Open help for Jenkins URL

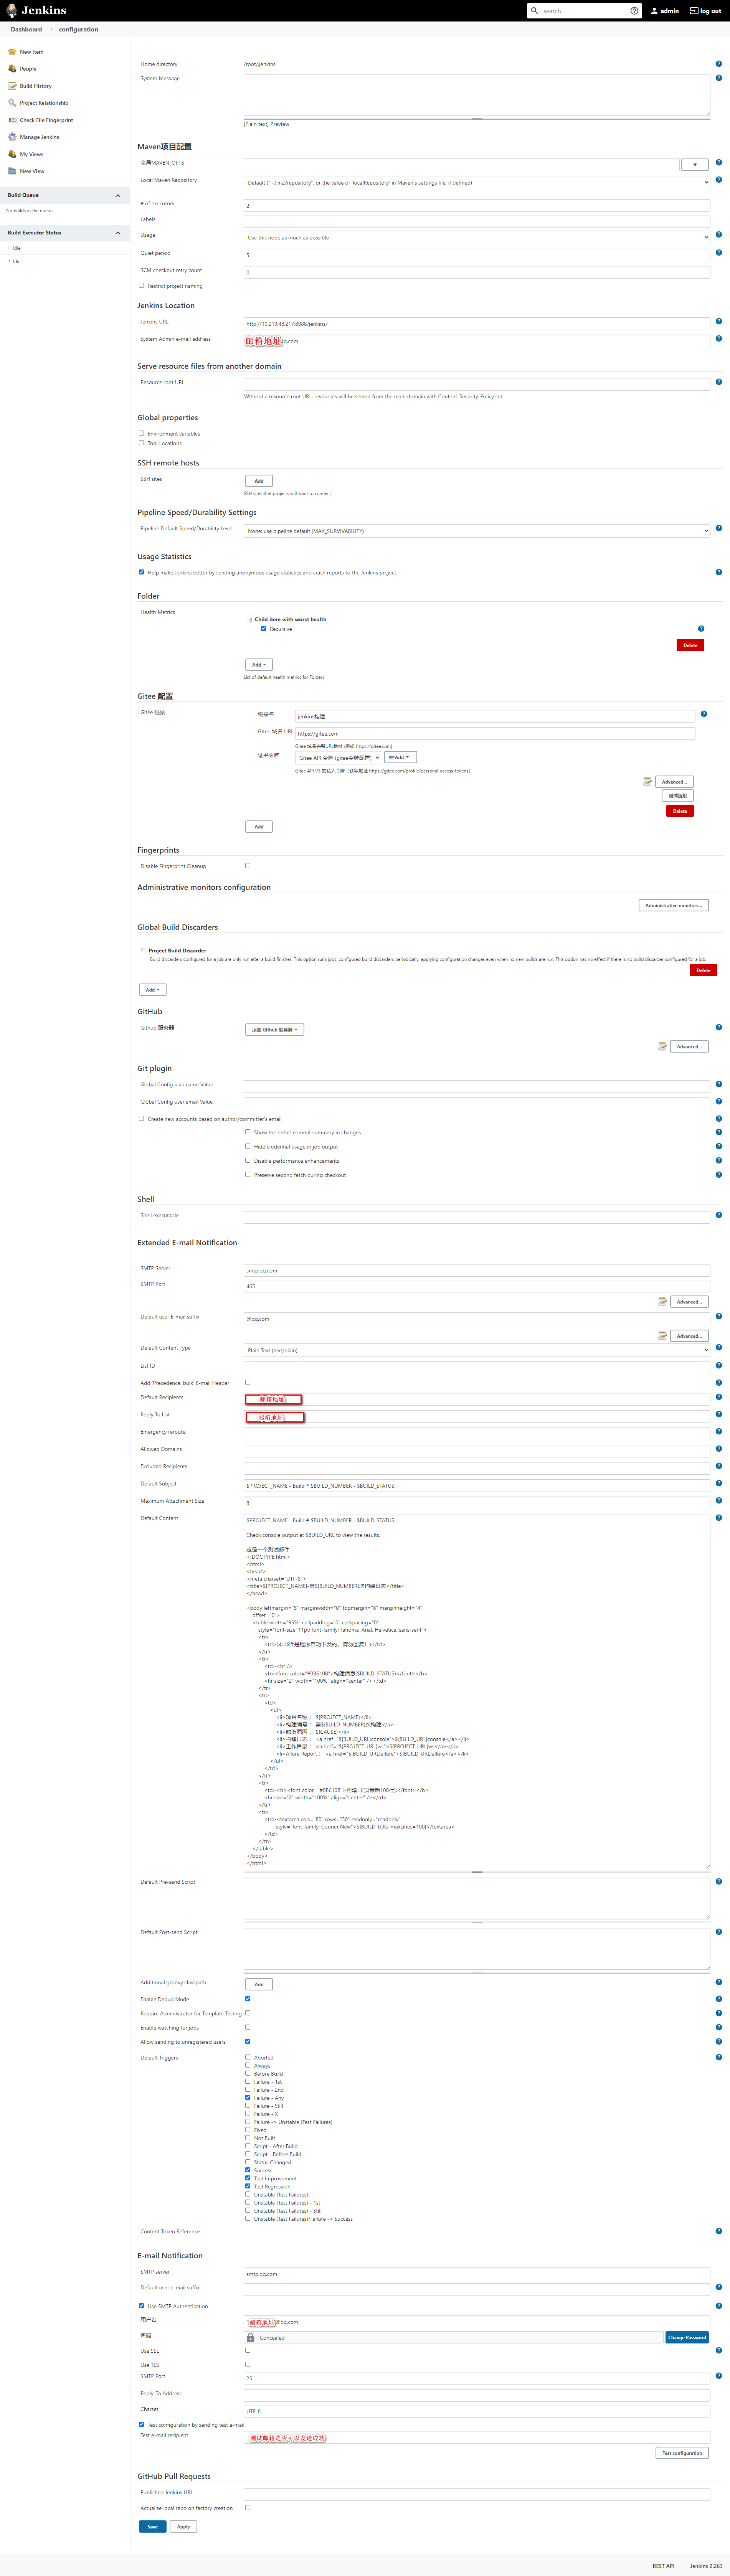click(718, 322)
